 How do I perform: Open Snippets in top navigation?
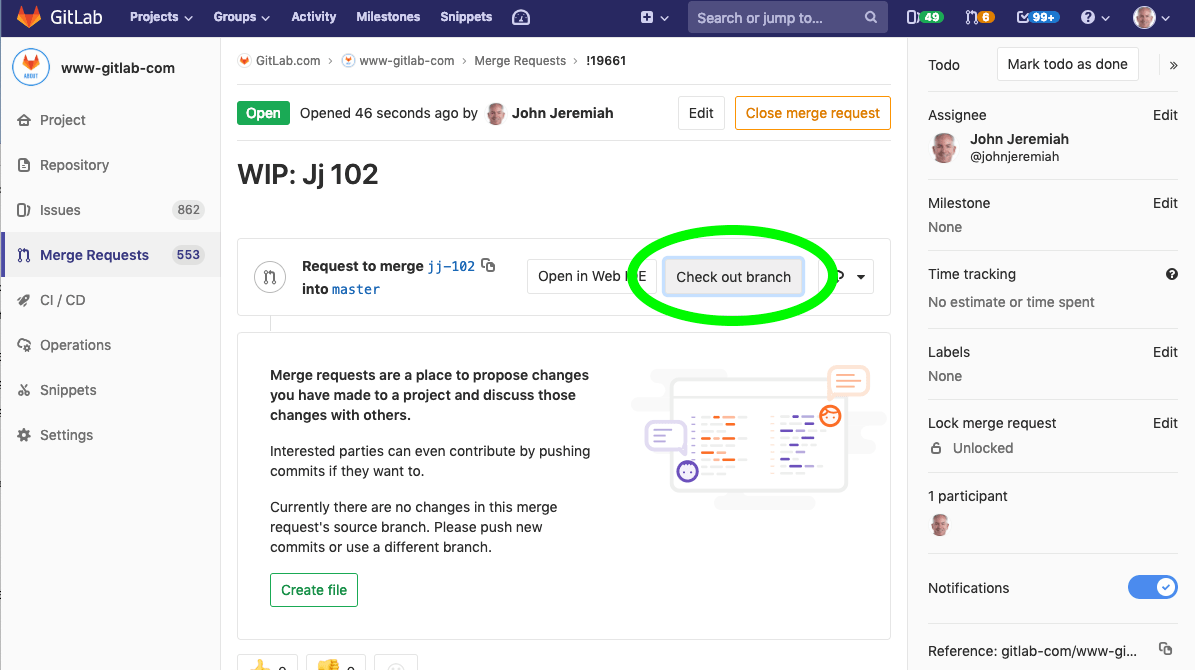click(466, 17)
